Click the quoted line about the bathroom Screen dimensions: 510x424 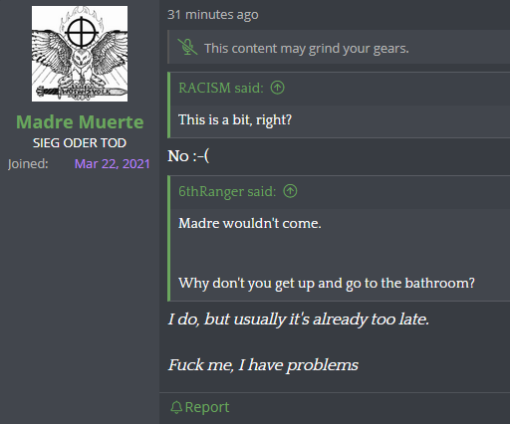[x=326, y=283]
